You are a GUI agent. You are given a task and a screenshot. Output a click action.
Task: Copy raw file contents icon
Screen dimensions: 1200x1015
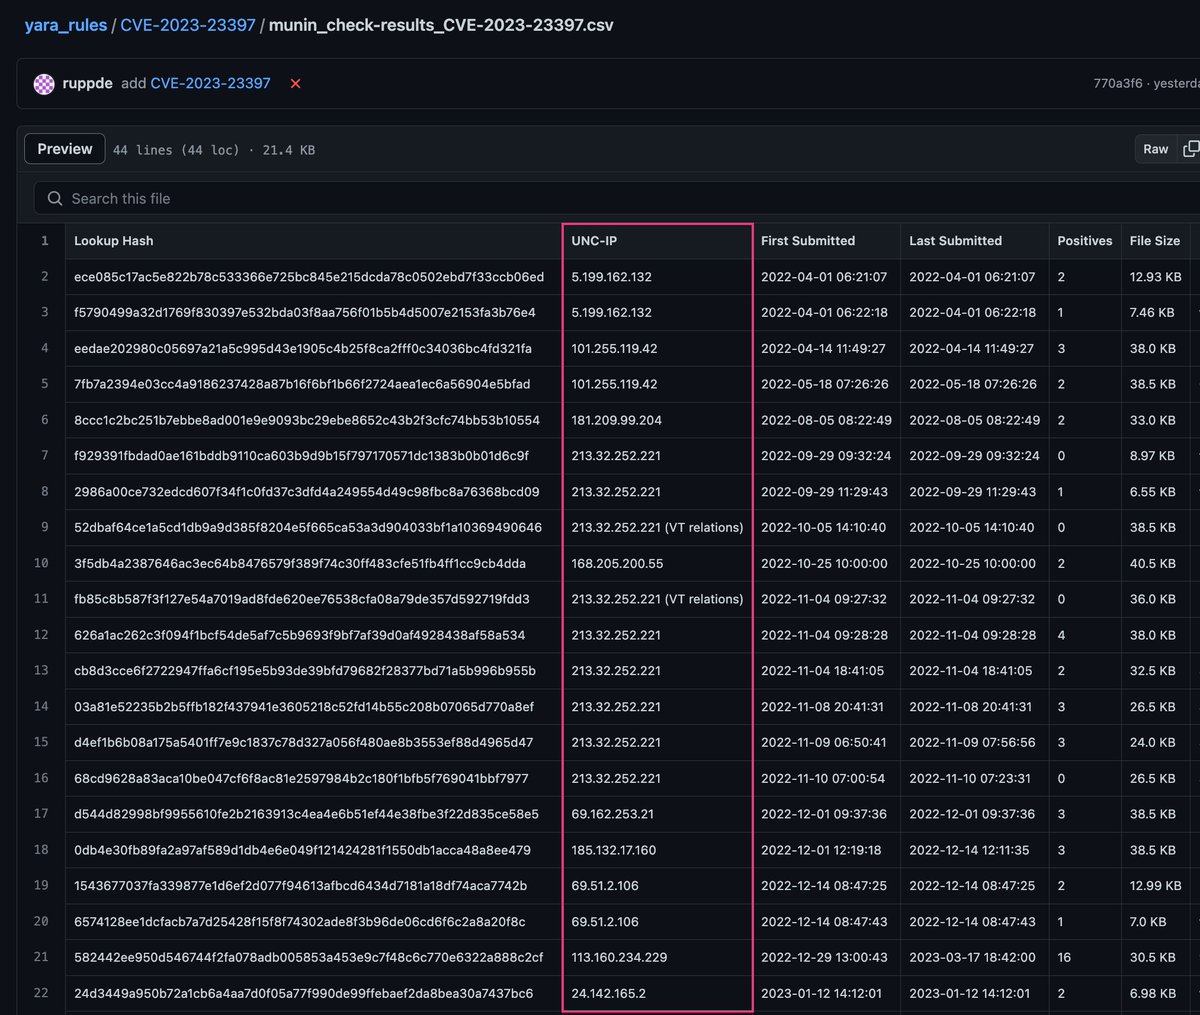coord(1190,149)
